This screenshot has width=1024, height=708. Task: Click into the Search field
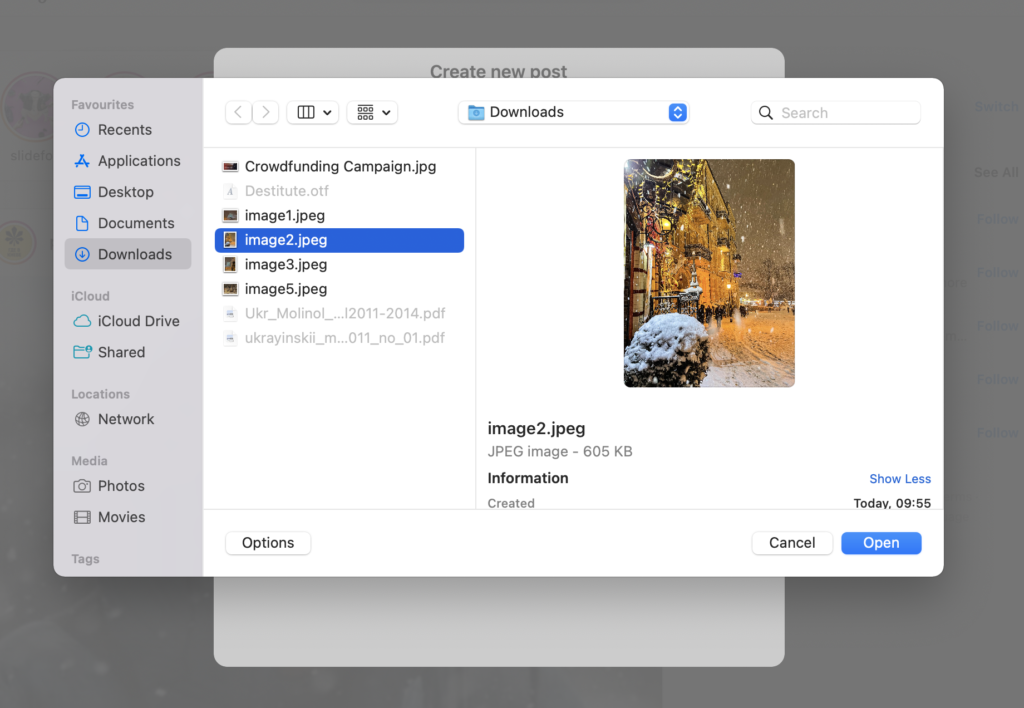click(x=836, y=113)
